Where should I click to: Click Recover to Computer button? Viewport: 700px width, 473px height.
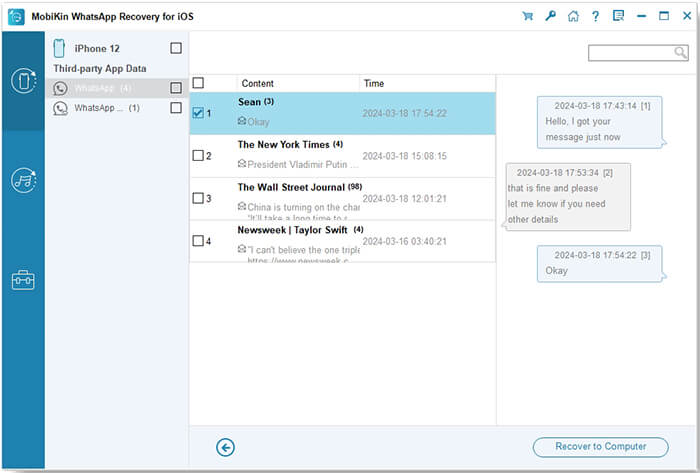coord(602,447)
